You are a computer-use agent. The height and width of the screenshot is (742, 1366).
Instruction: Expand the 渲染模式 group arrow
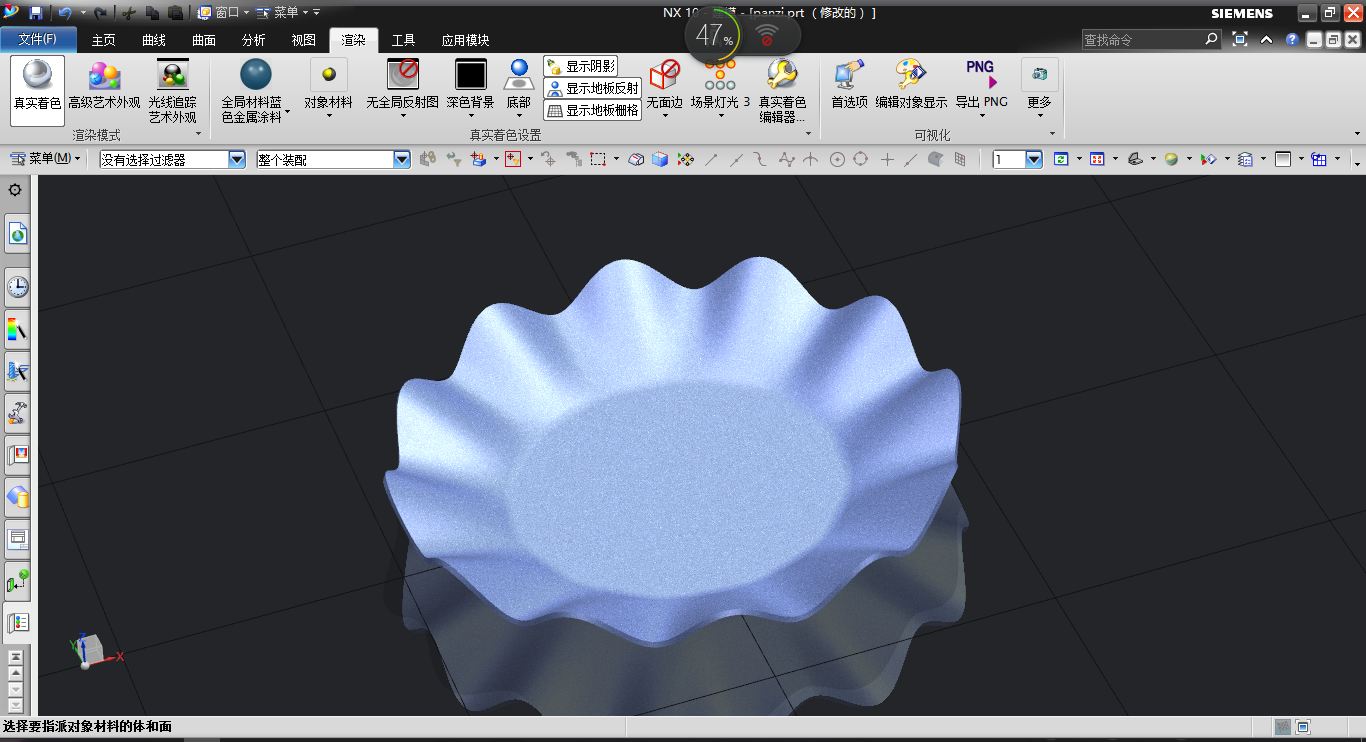click(x=198, y=134)
